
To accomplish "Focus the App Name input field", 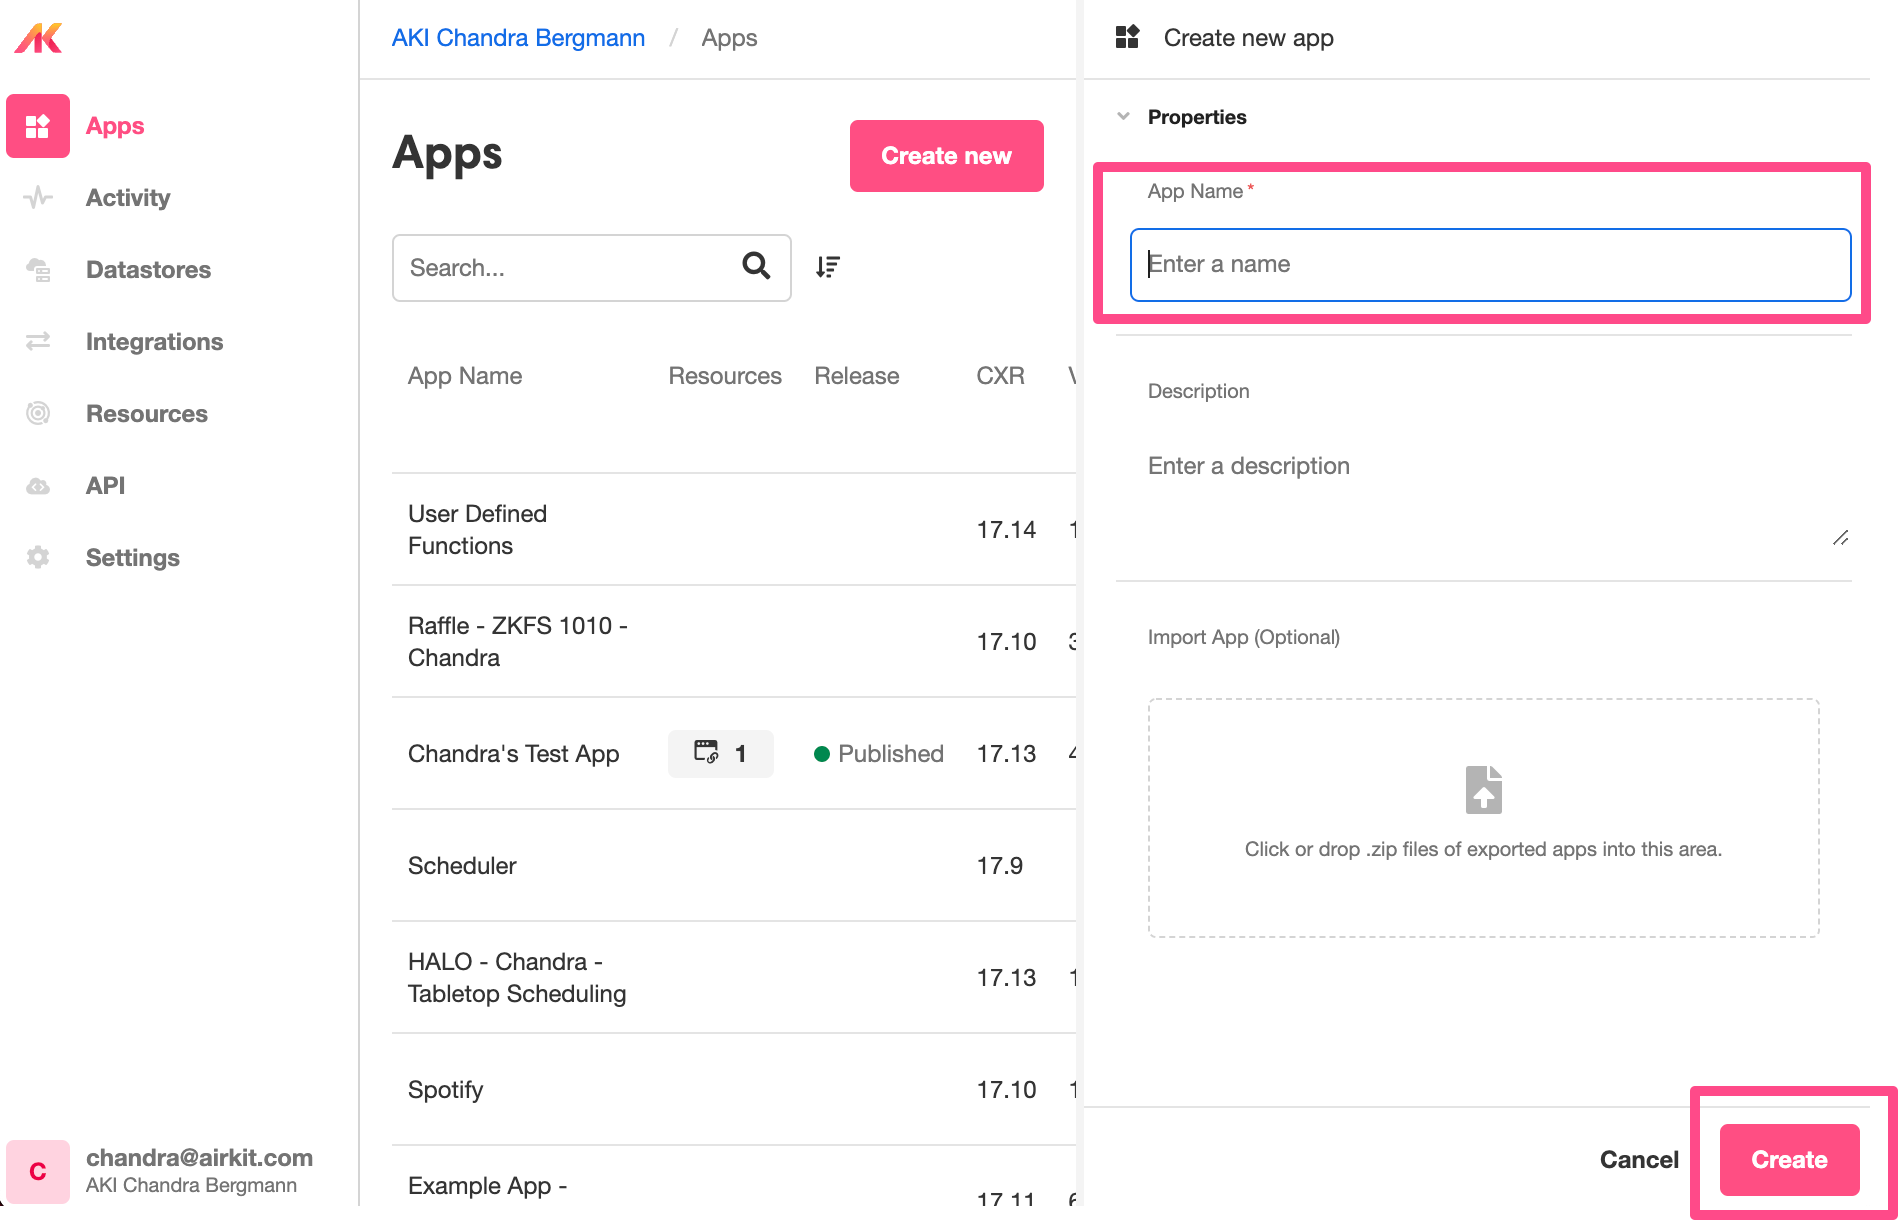I will [1490, 265].
